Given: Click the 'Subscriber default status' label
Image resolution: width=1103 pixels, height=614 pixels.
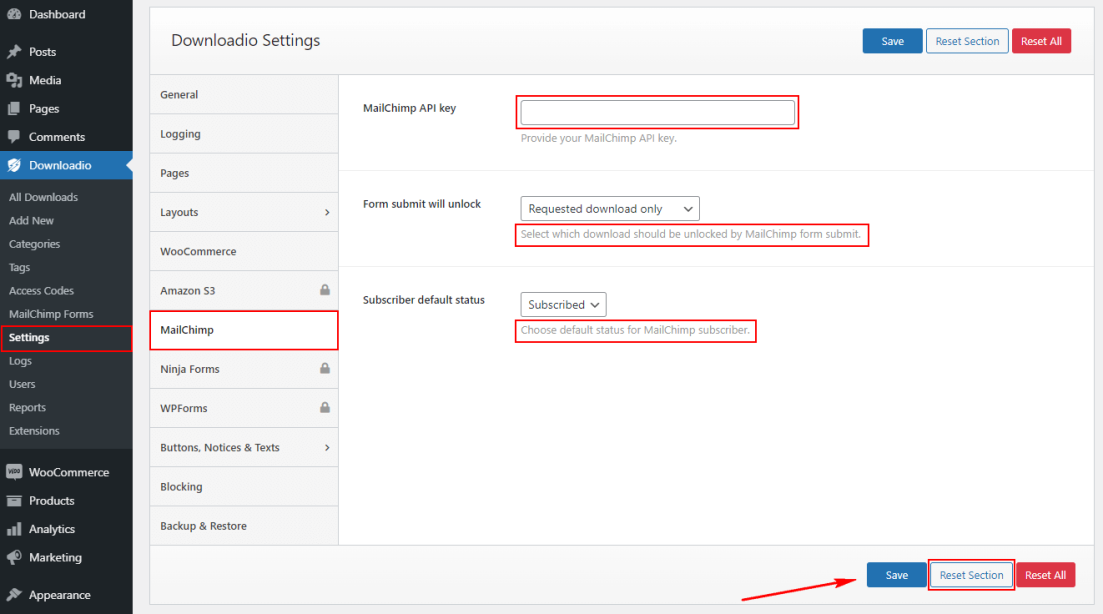Looking at the screenshot, I should point(423,300).
